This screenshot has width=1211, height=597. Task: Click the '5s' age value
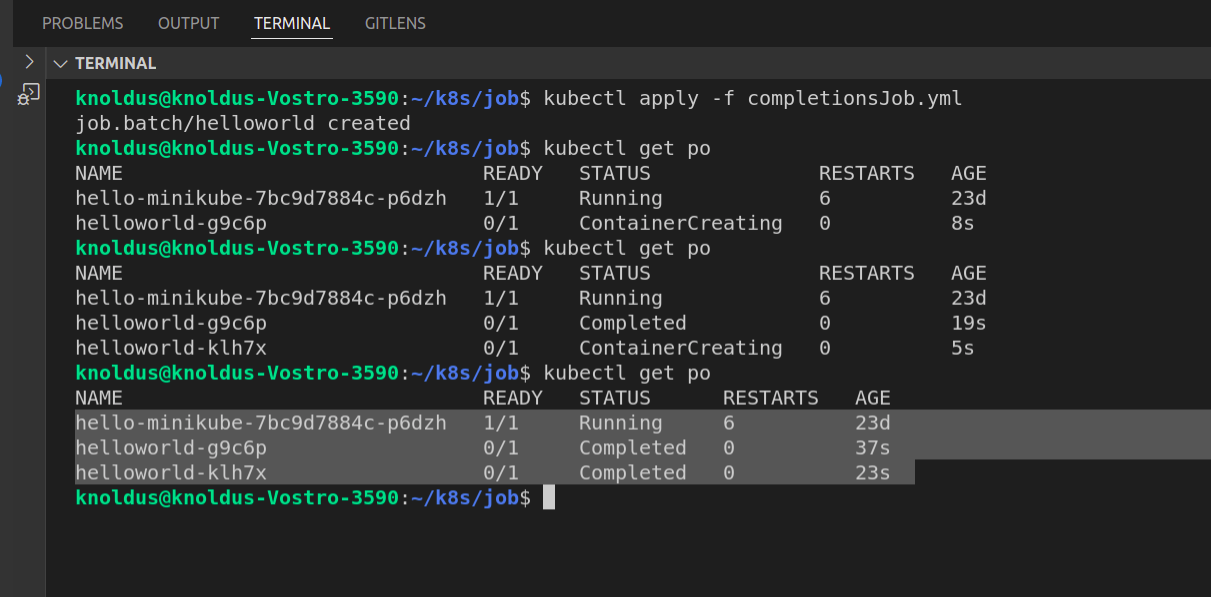[x=962, y=348]
